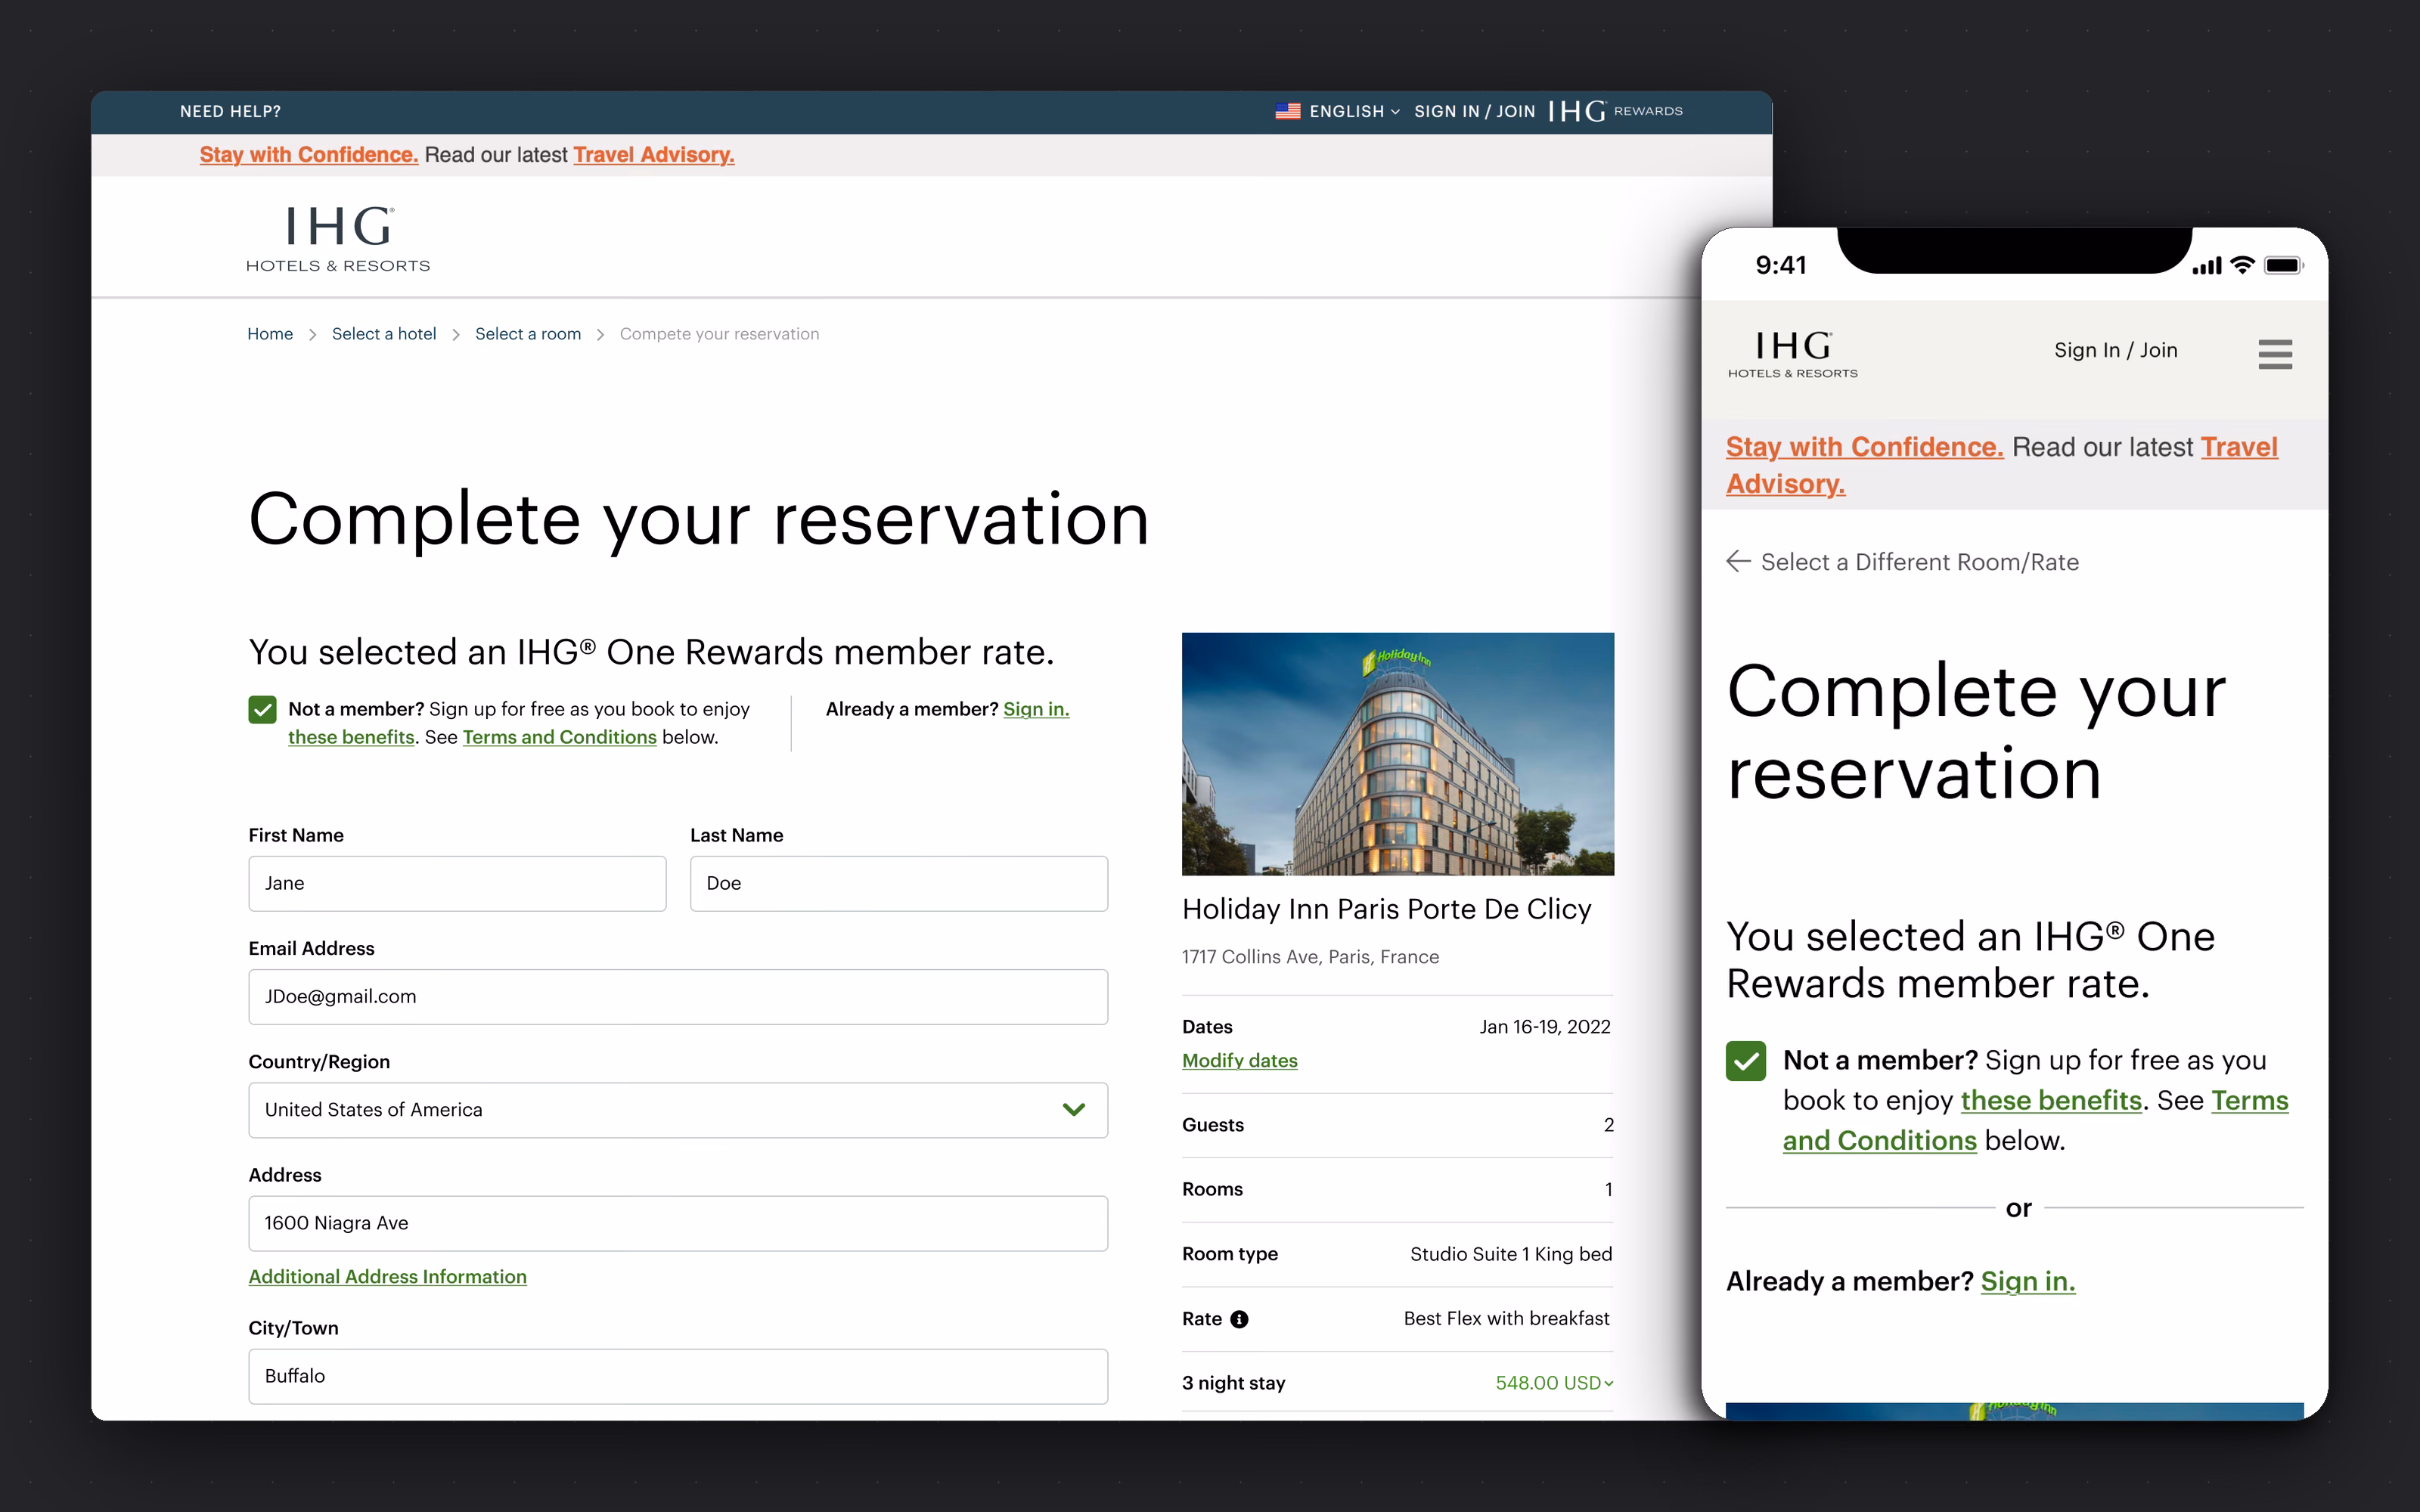Uncheck mobile Not a member checkbox
Screen dimensions: 2420x1512
1746,1061
